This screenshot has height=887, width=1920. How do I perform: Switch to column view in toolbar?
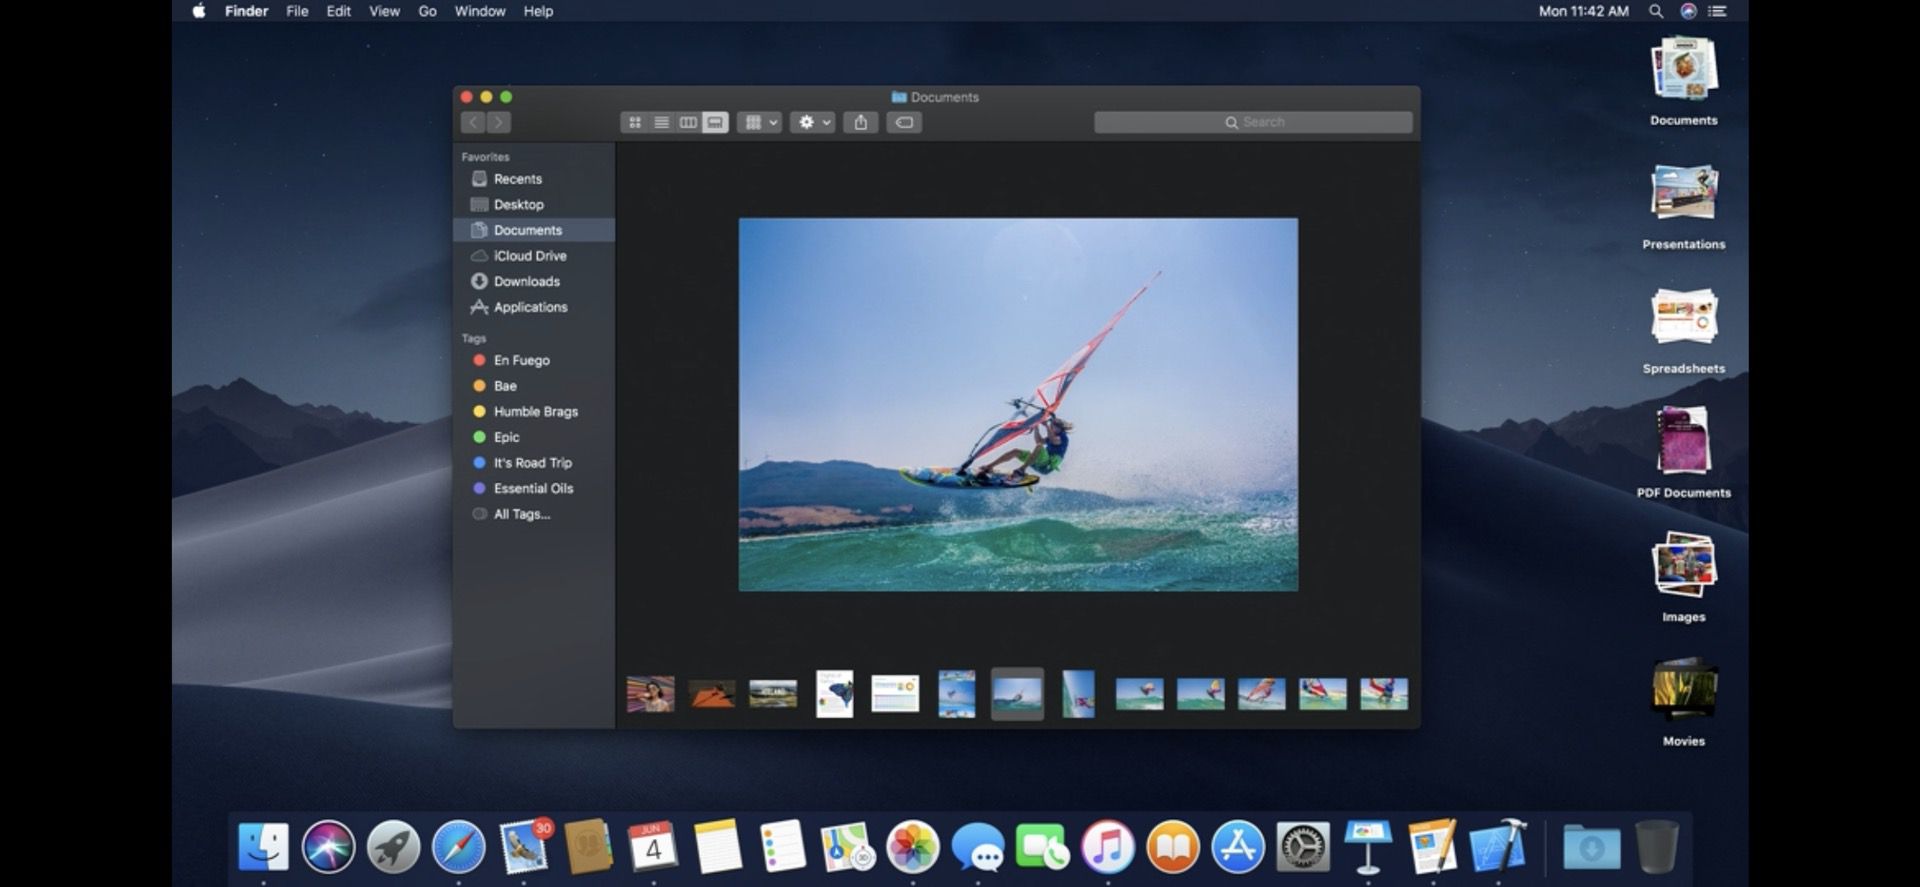pos(688,122)
